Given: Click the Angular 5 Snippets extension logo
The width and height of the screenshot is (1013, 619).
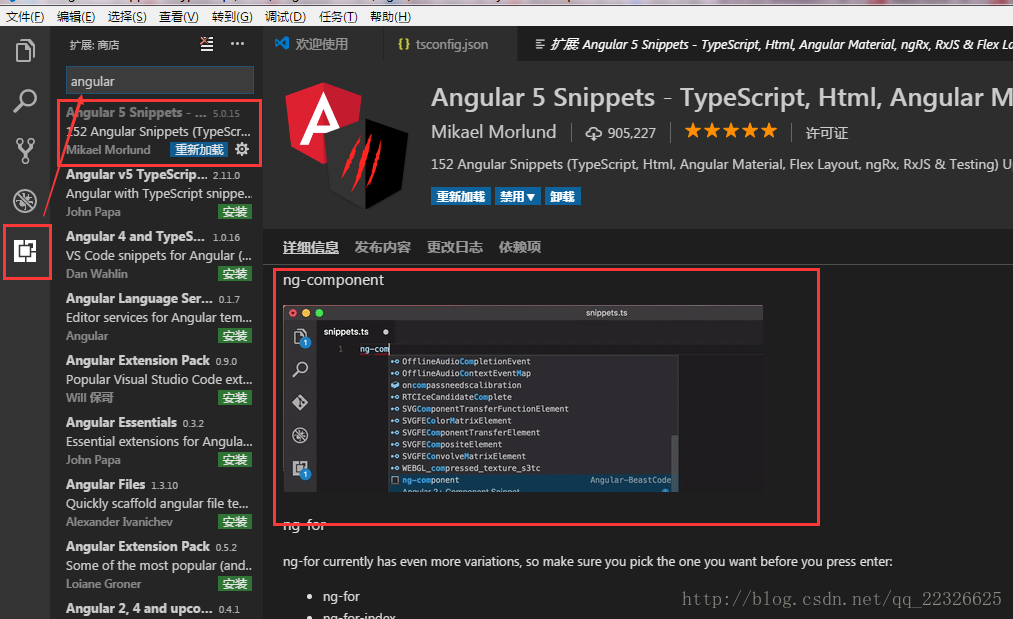Looking at the screenshot, I should click(347, 145).
